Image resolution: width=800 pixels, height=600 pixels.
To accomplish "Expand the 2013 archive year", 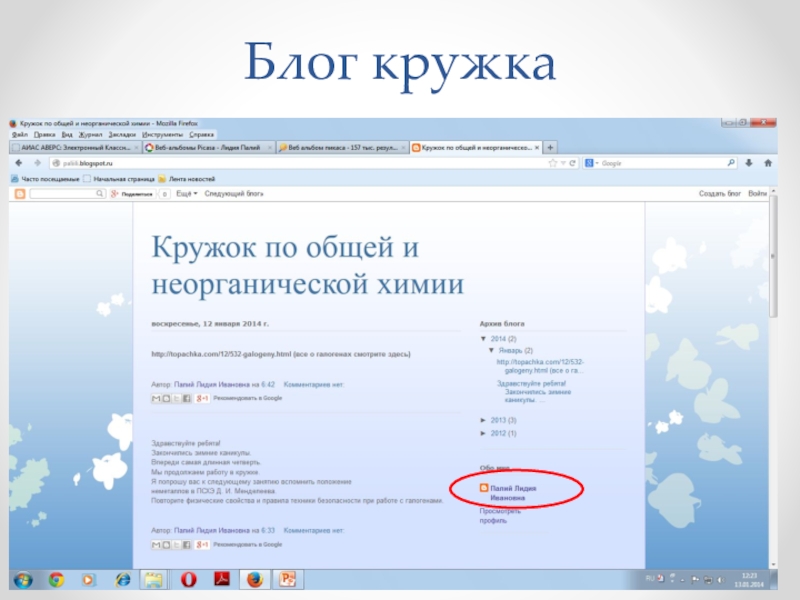I will pos(484,420).
